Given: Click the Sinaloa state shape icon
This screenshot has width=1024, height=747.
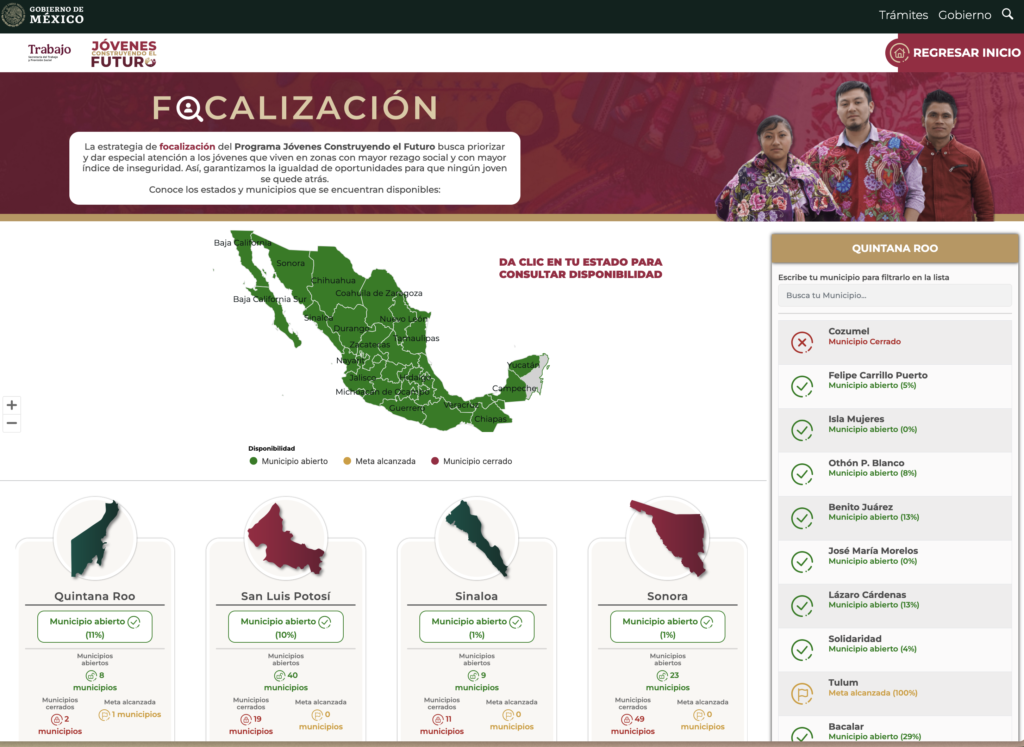Looking at the screenshot, I should [476, 538].
